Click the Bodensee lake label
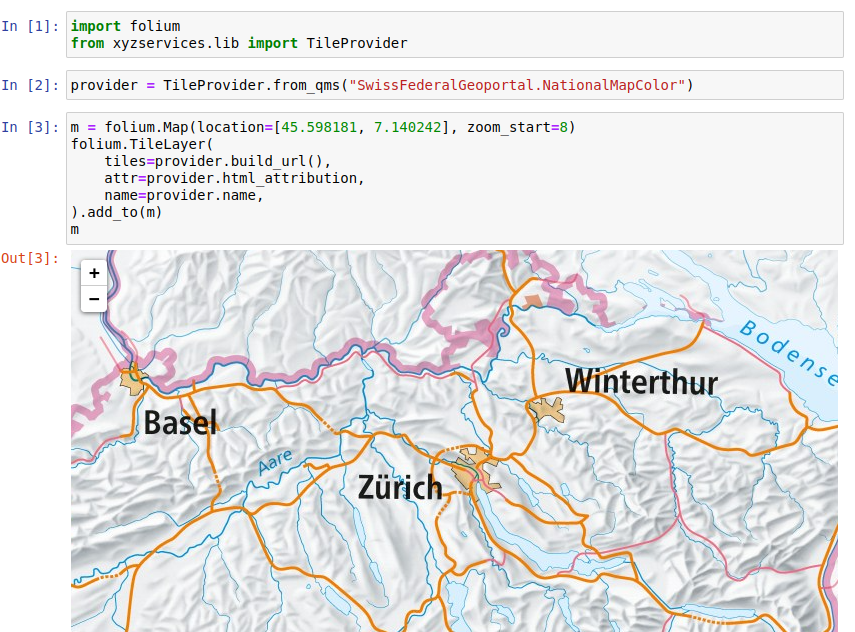855x632 pixels. [x=788, y=352]
